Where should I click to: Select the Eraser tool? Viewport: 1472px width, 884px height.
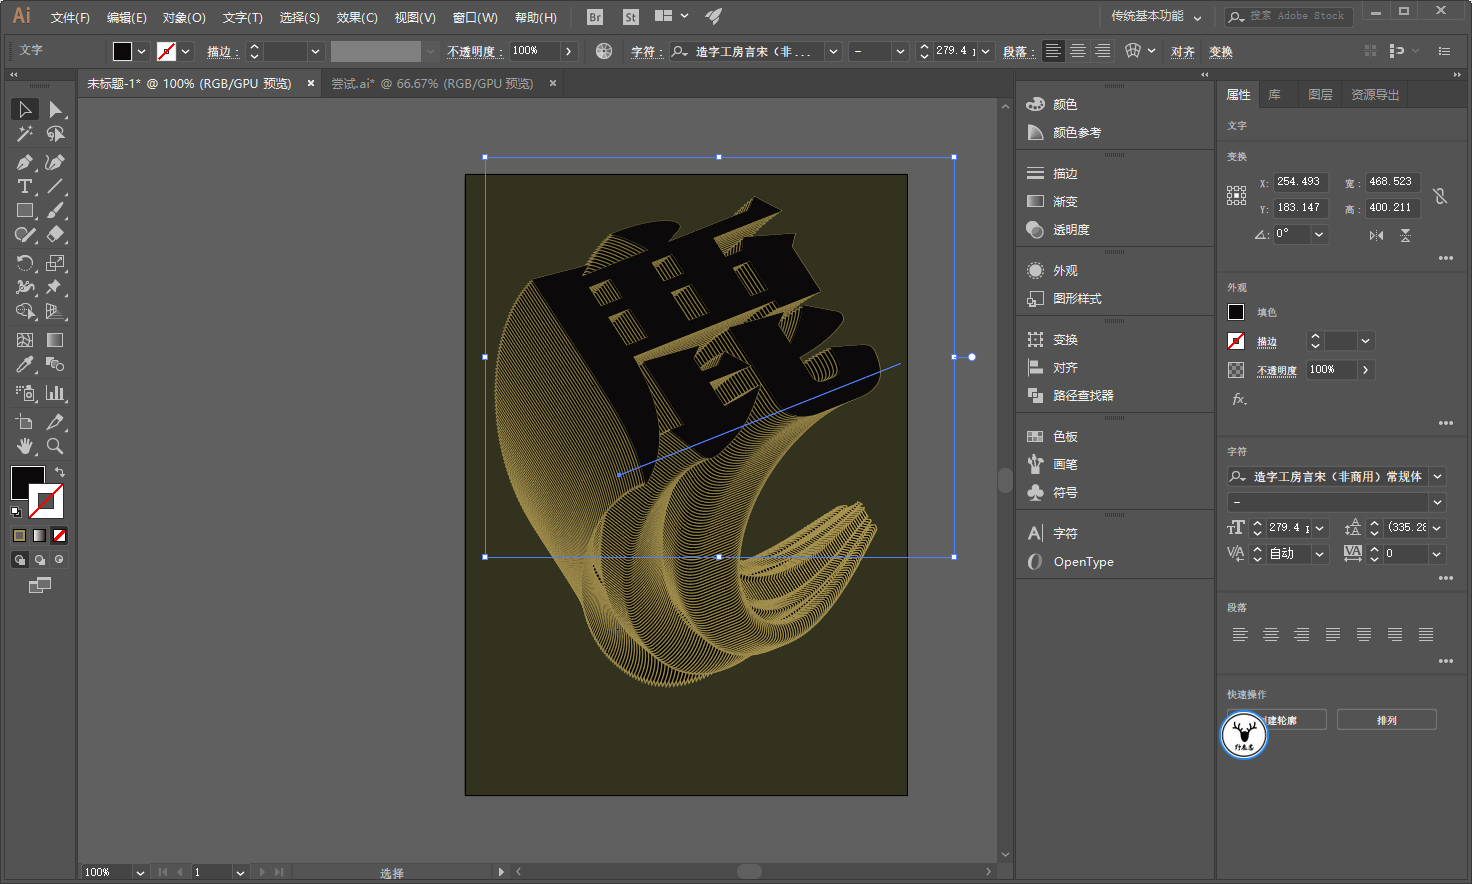(55, 234)
